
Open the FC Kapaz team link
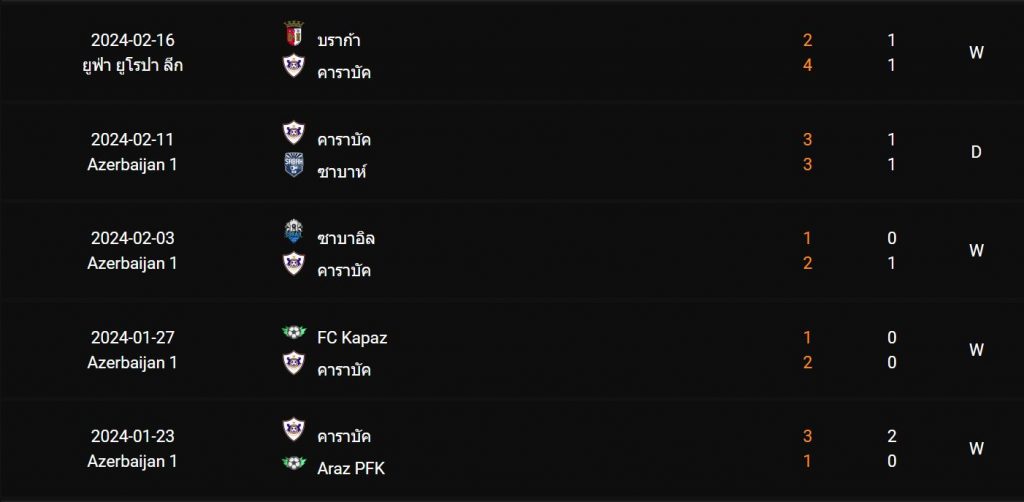(352, 337)
